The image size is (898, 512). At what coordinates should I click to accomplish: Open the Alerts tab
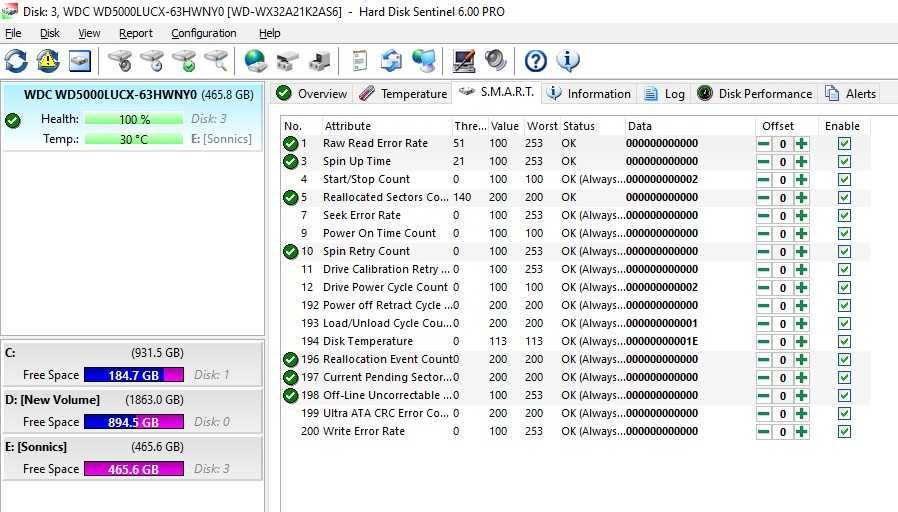tap(850, 93)
